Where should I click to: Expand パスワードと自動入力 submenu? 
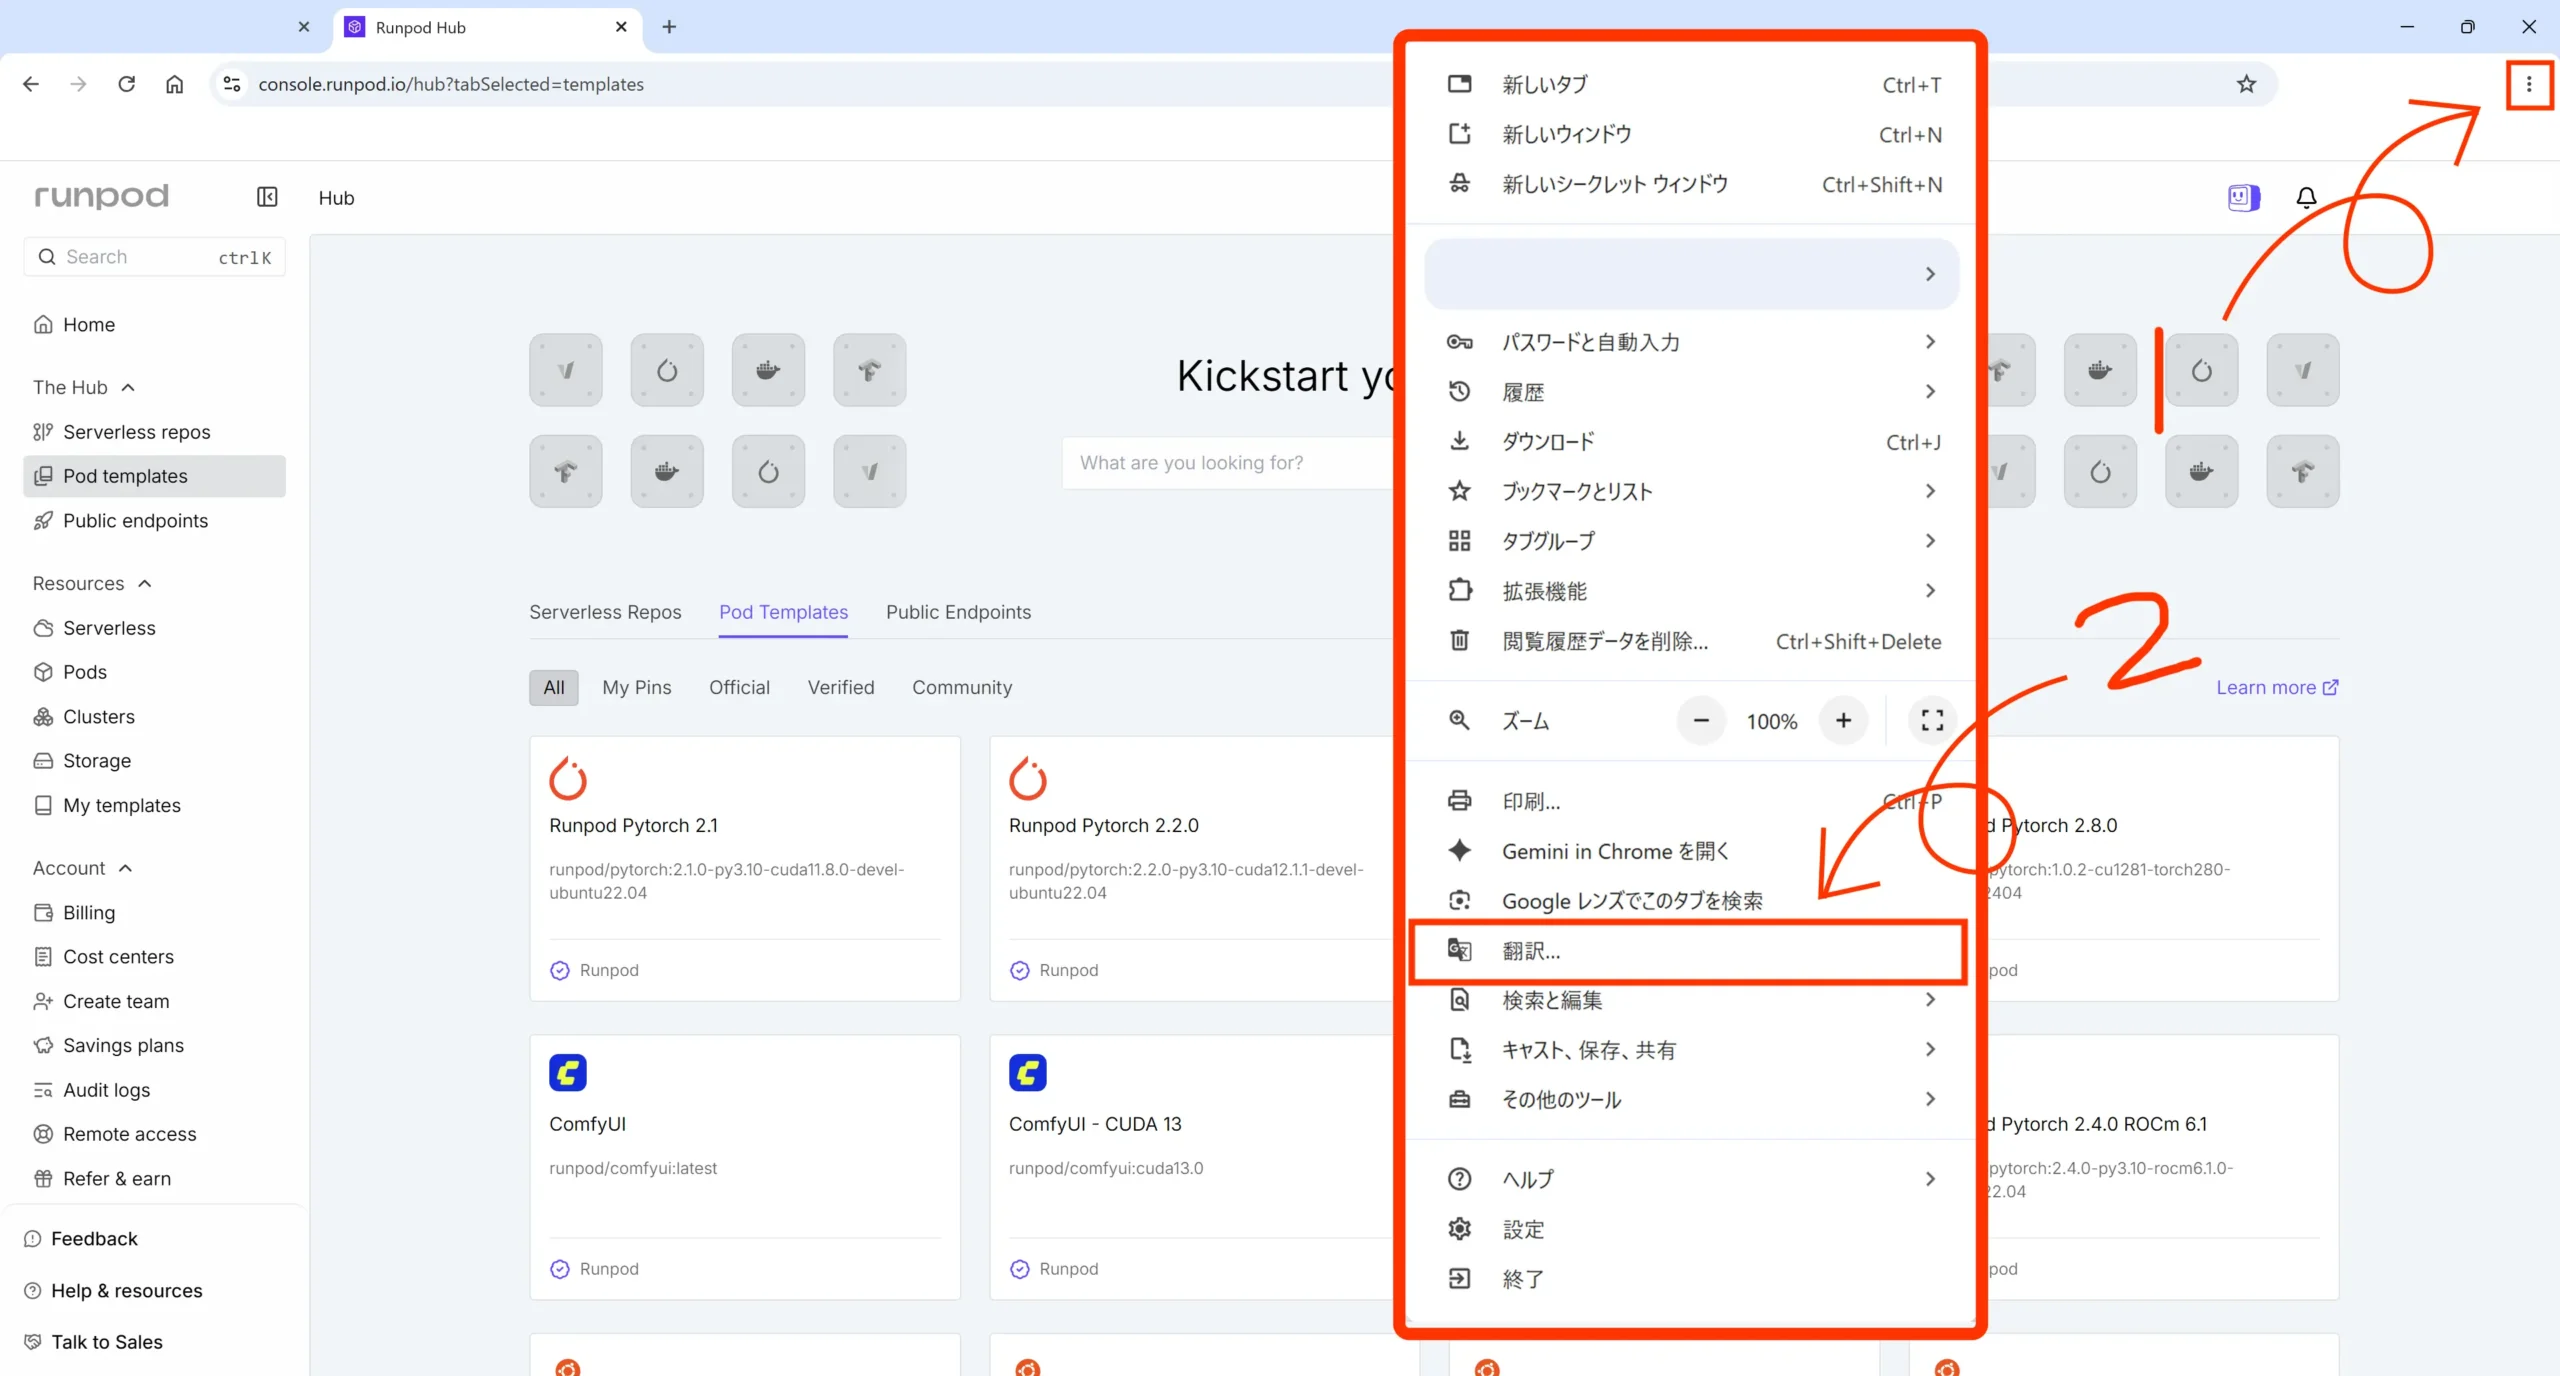pos(1692,342)
